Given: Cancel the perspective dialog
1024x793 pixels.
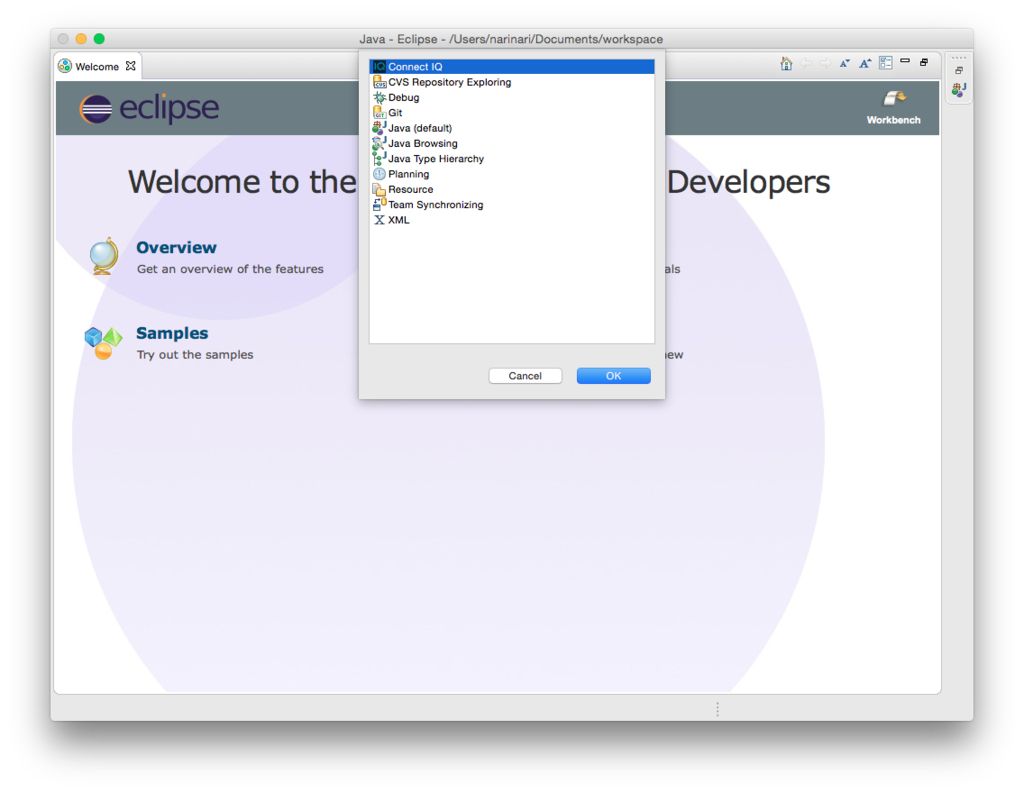Looking at the screenshot, I should pos(525,376).
